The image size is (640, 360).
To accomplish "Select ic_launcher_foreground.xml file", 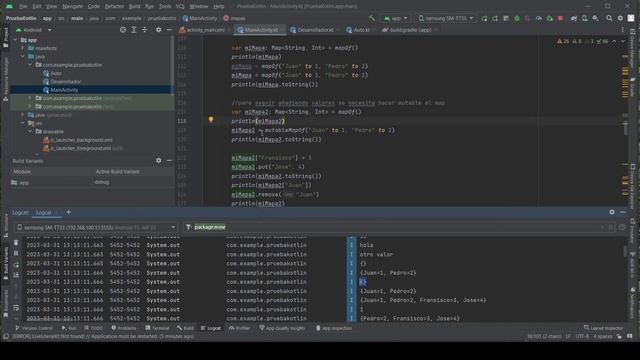I will [81, 148].
